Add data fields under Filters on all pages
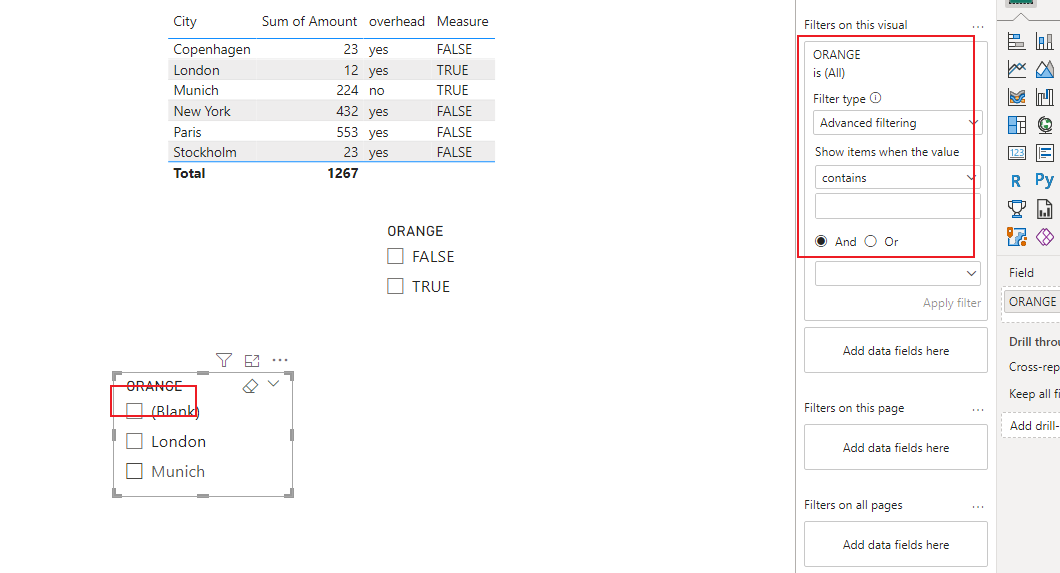The height and width of the screenshot is (573, 1060). pyautogui.click(x=896, y=544)
